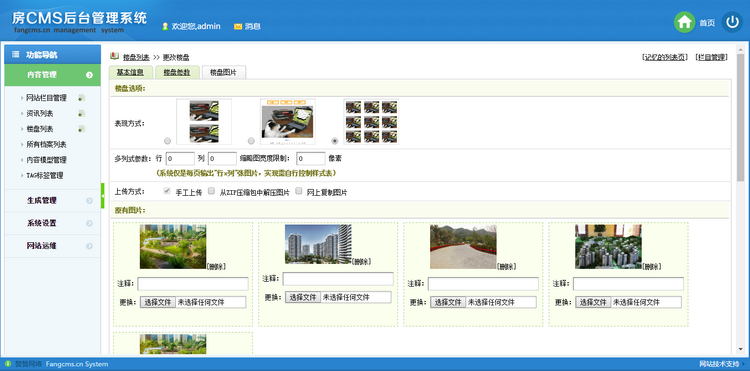Click the book icon before the breadcrumb
Screen dimensions: 750x371
(115, 56)
